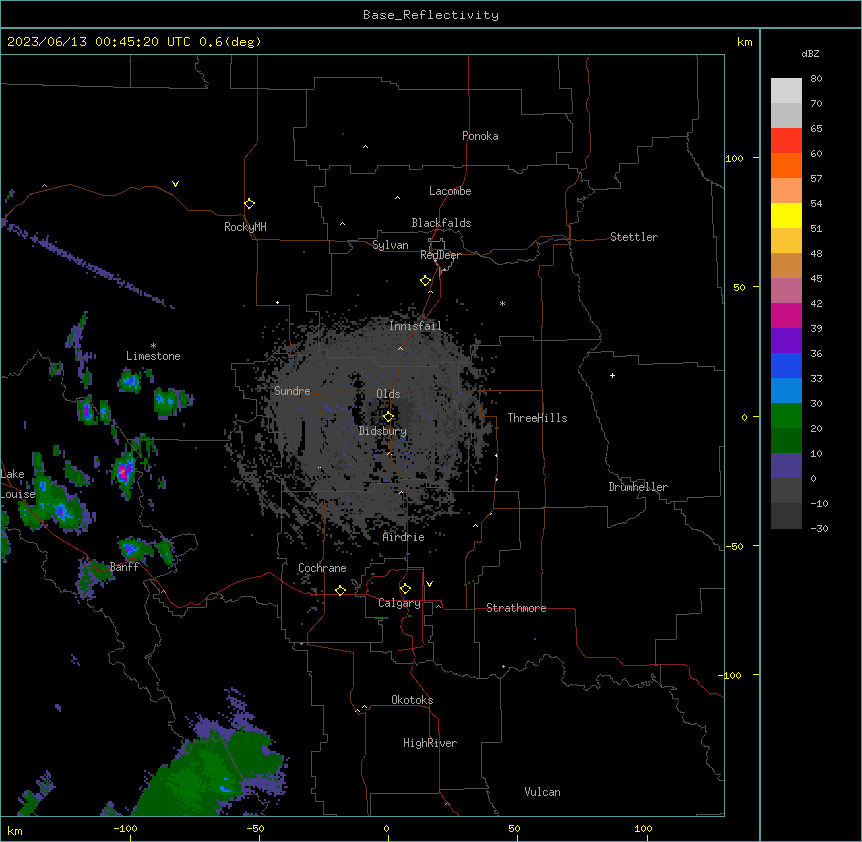
Task: Click yellow V marker northeast of Calgary
Action: [x=429, y=584]
